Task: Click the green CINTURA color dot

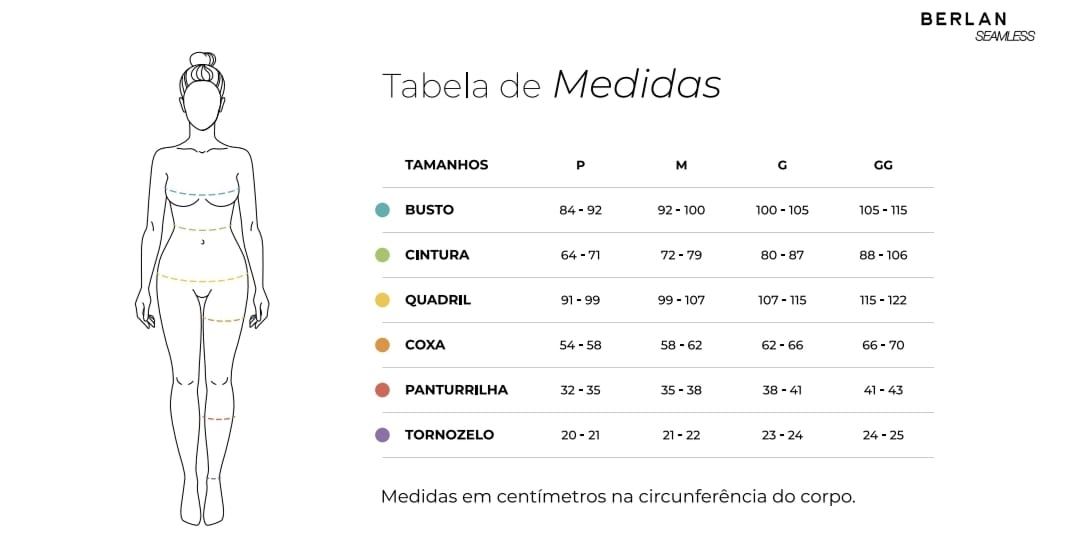Action: 382,255
